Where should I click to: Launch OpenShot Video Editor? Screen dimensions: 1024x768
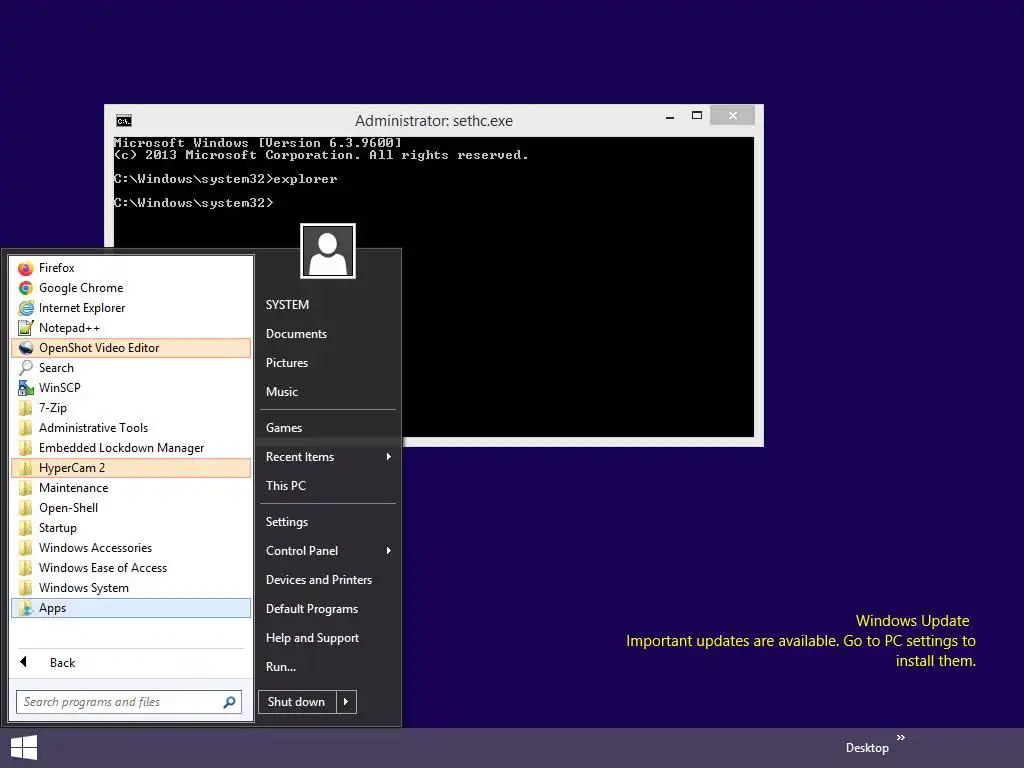(131, 348)
